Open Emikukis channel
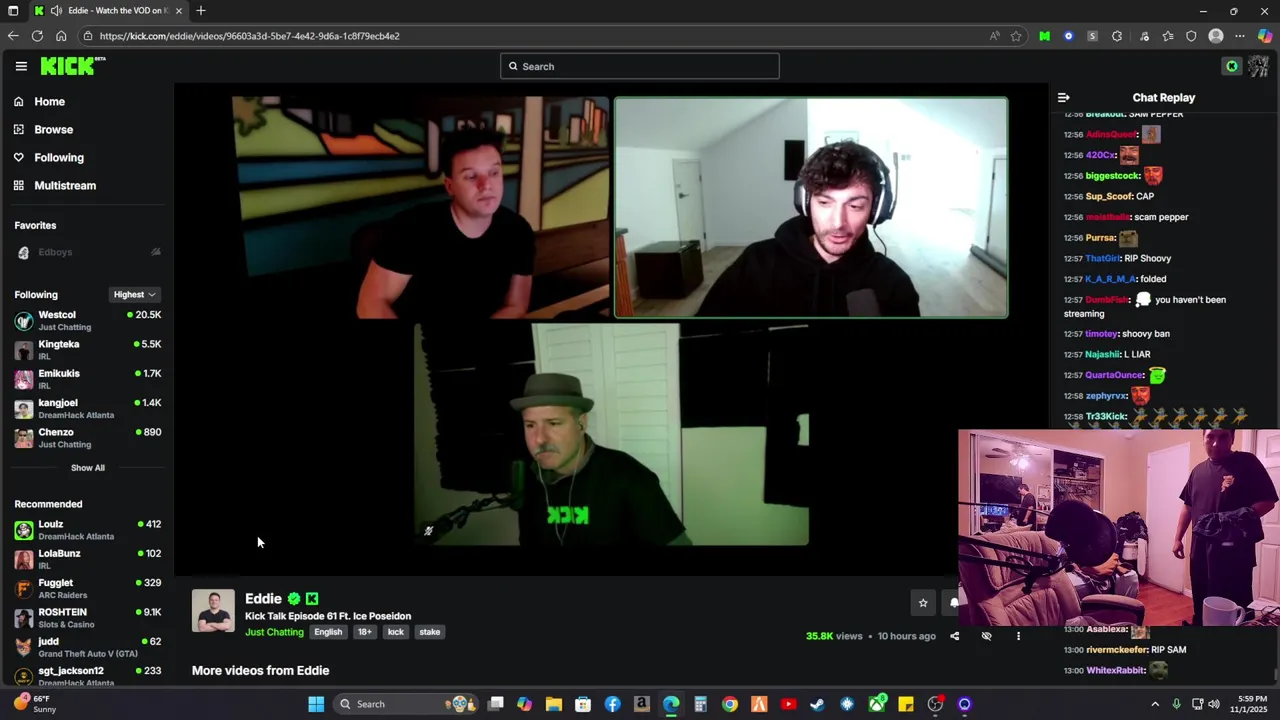1280x720 pixels. click(87, 379)
